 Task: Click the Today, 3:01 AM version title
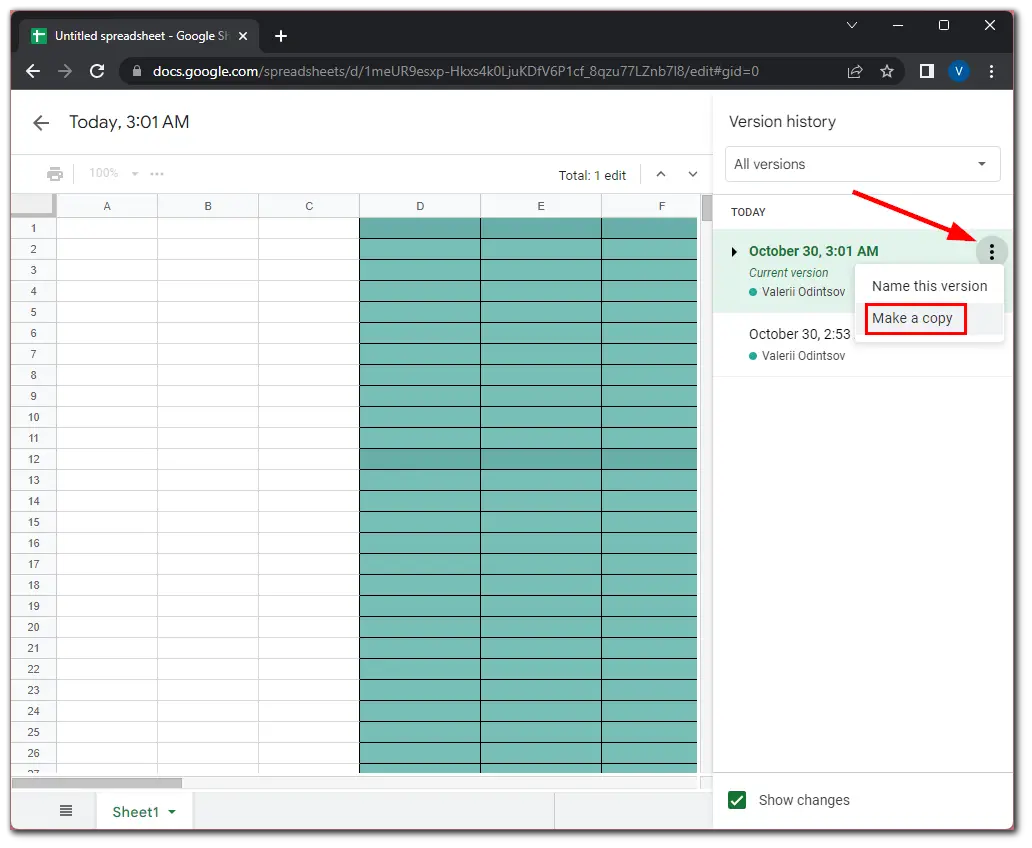129,122
